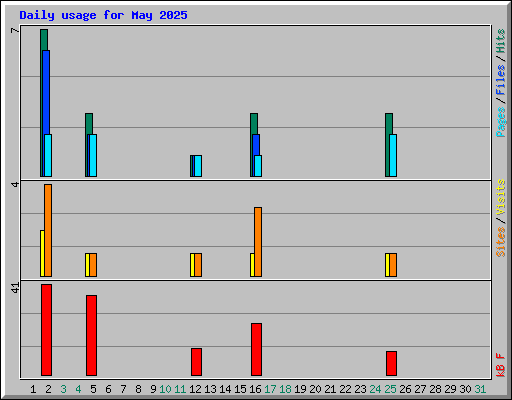The image size is (512, 400).
Task: Click green day label 18
Action: (x=285, y=389)
